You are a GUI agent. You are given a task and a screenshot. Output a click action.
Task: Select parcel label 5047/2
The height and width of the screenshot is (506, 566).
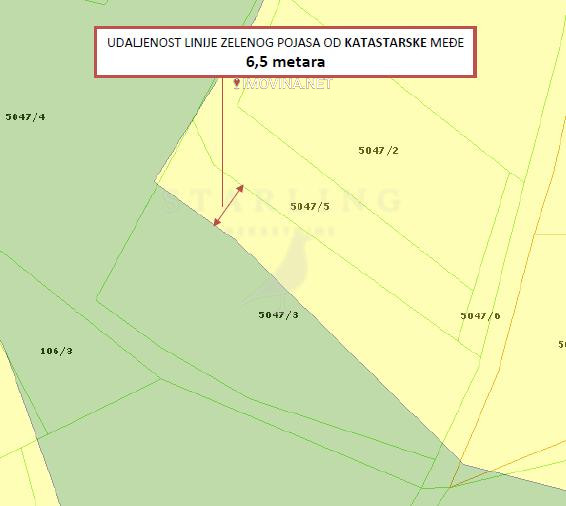(378, 151)
